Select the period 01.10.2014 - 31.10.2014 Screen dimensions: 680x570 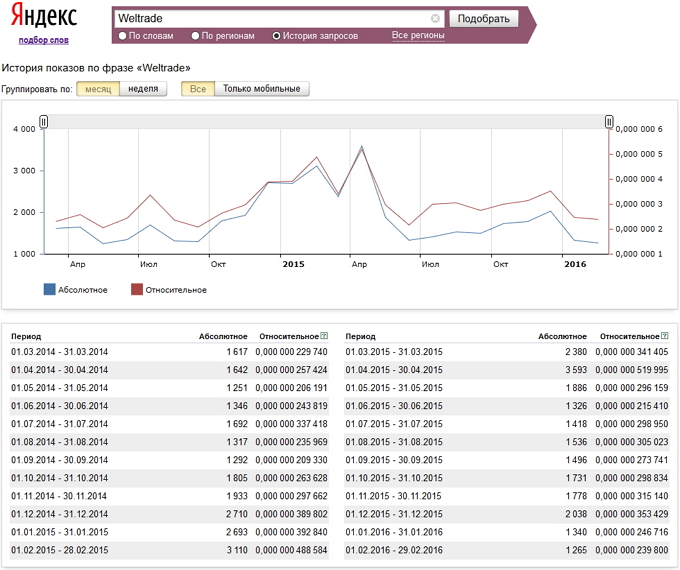(x=59, y=478)
